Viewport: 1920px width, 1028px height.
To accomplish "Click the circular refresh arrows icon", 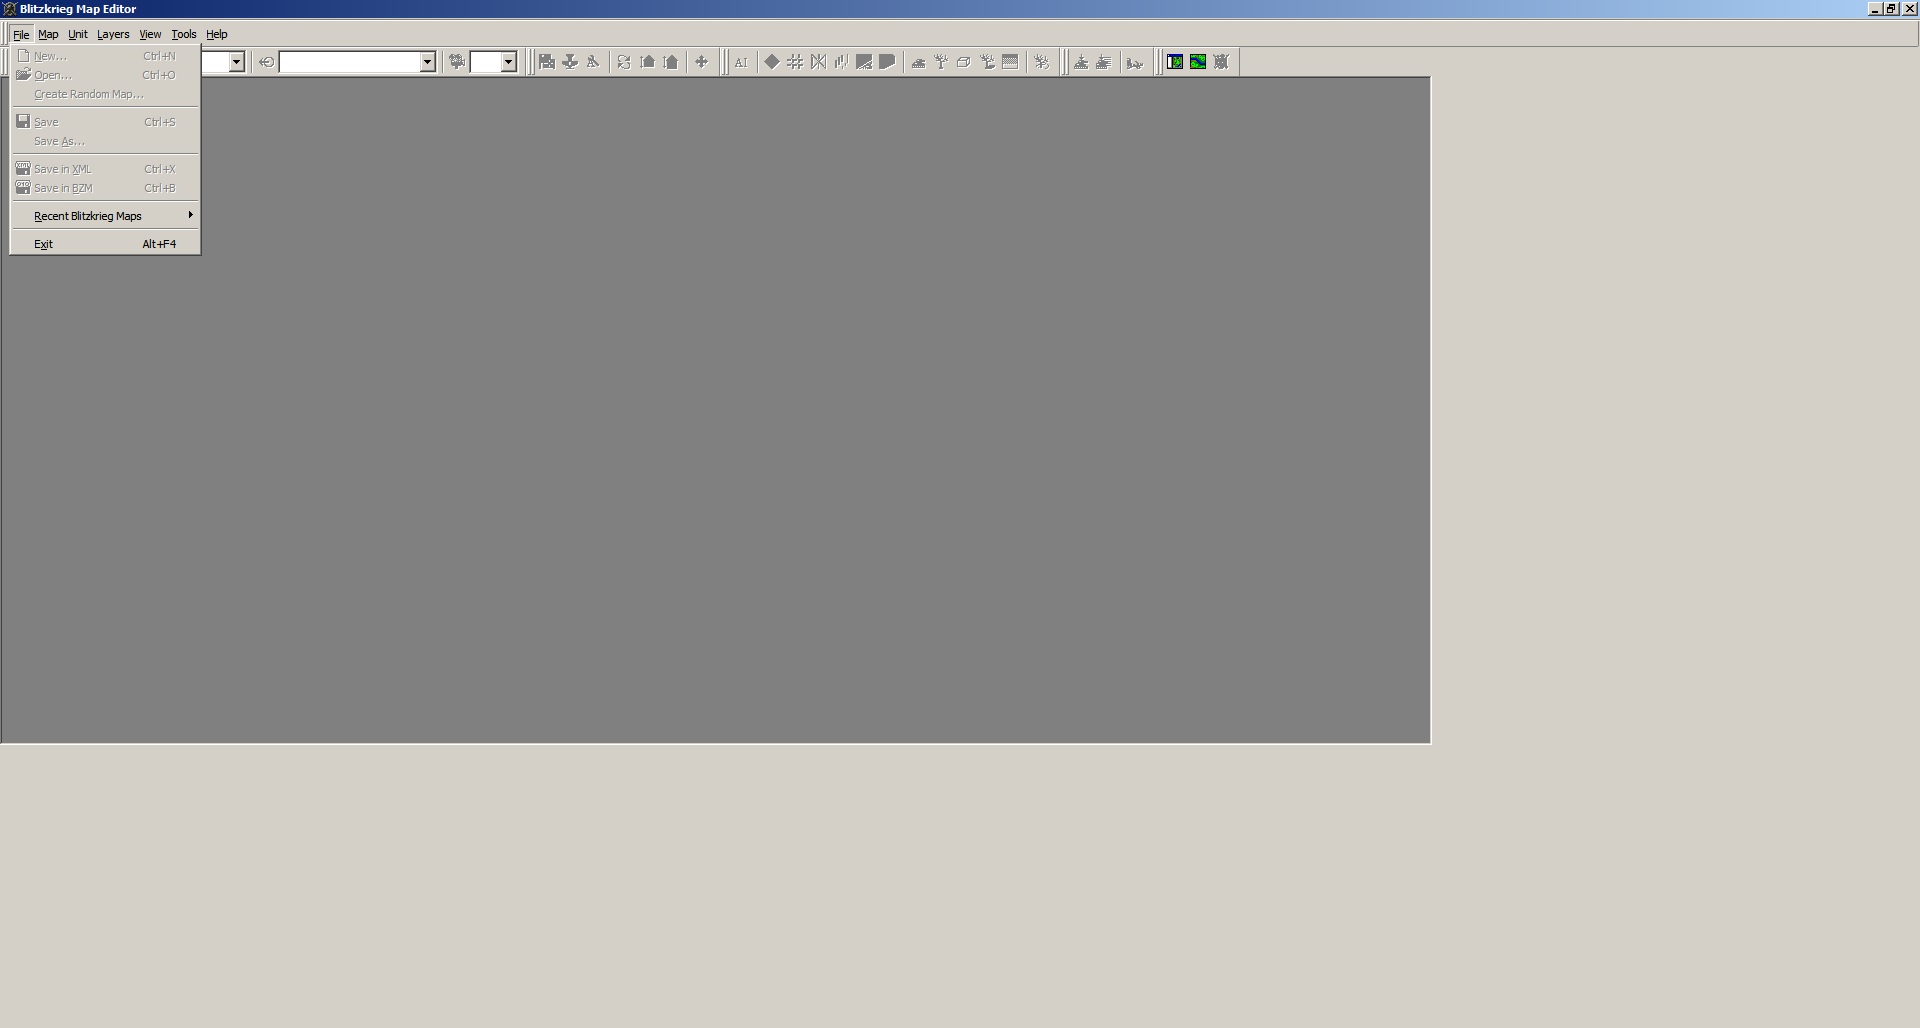I will click(x=624, y=62).
